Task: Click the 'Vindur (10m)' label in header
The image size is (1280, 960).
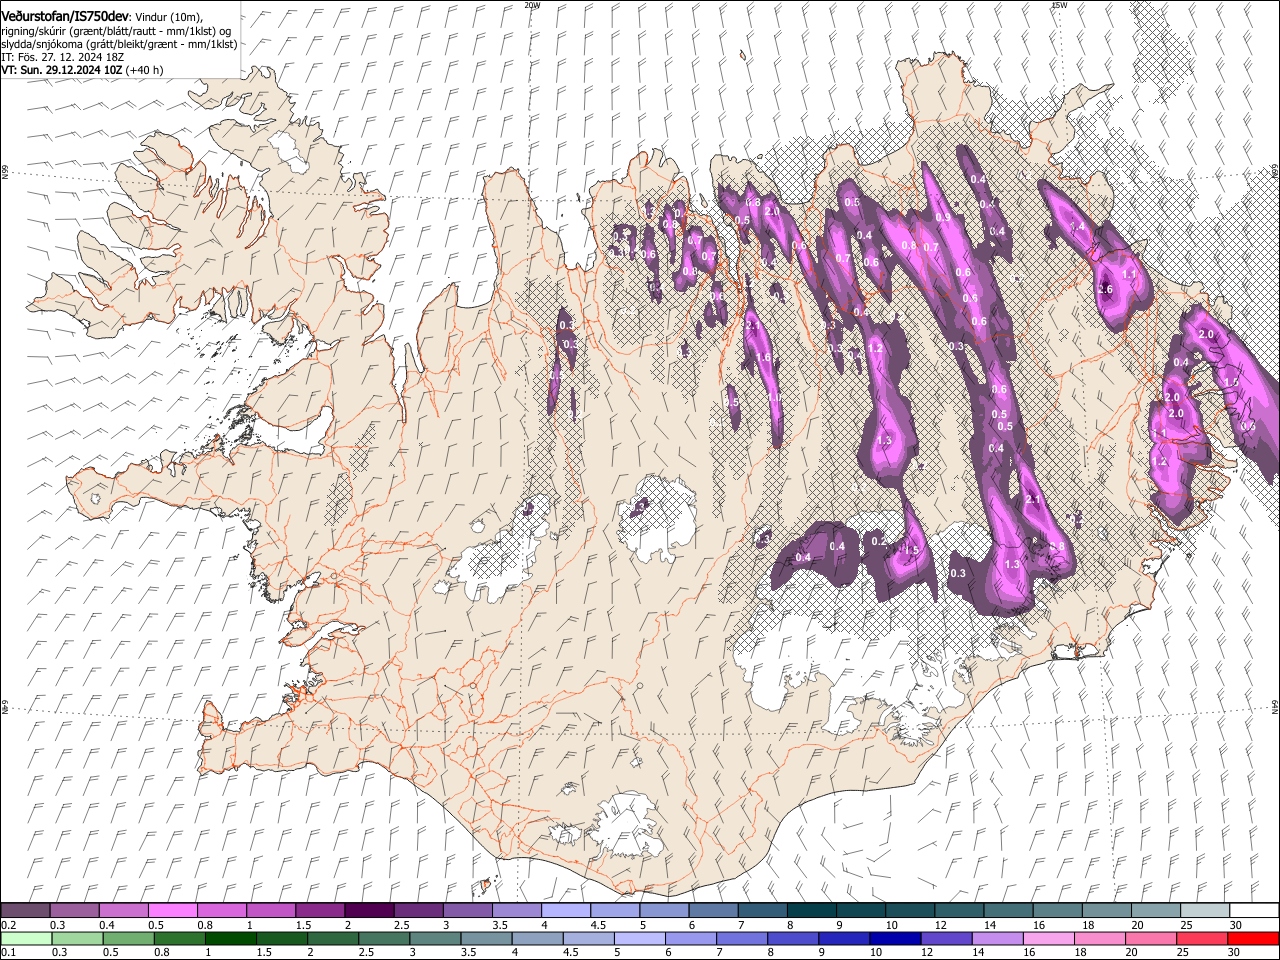Action: coord(168,17)
